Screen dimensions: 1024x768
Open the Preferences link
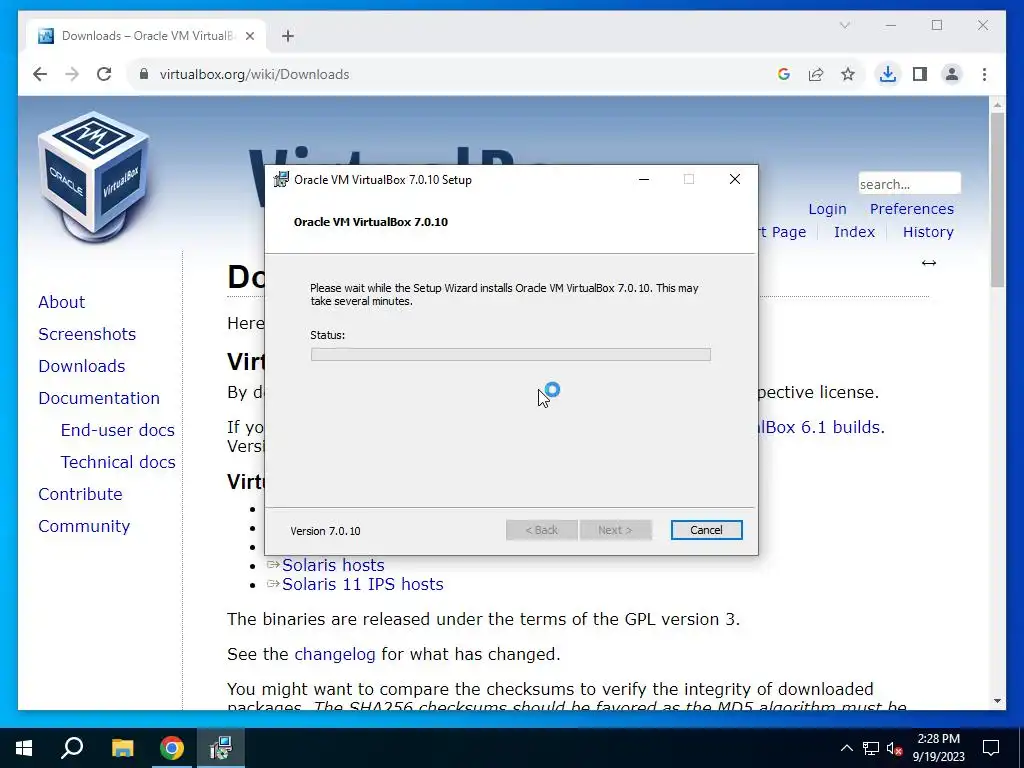(x=912, y=209)
